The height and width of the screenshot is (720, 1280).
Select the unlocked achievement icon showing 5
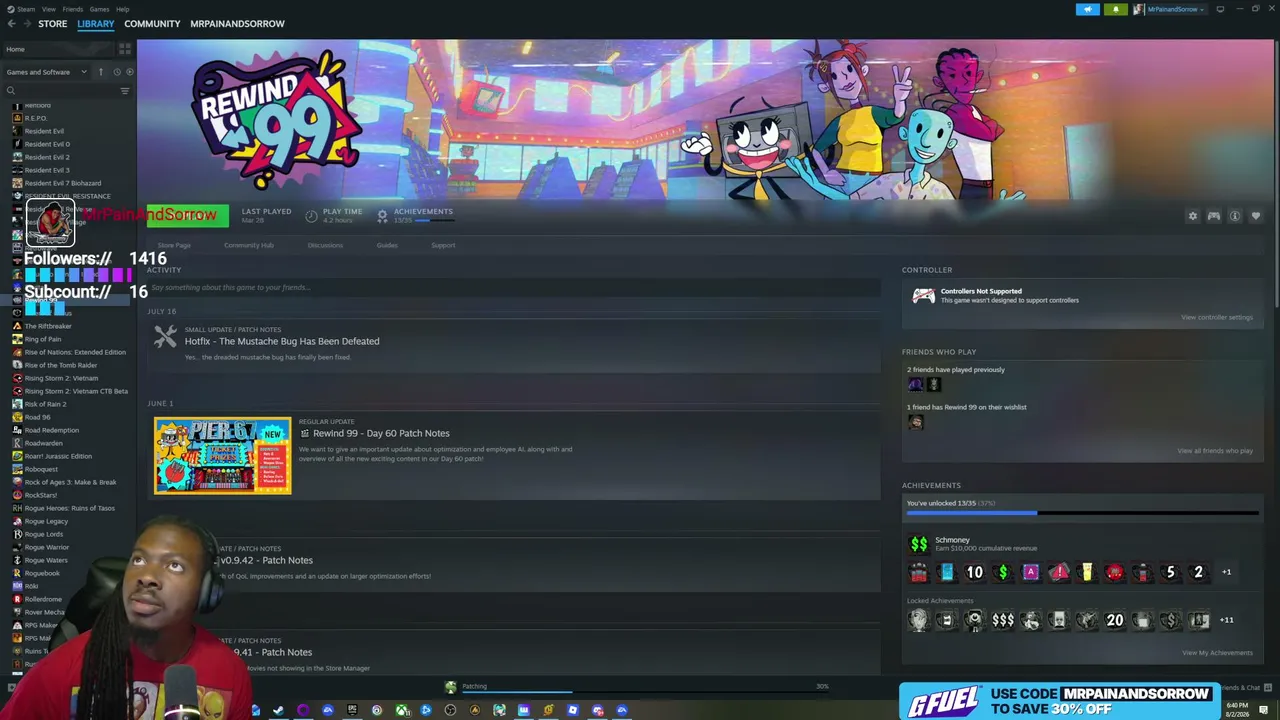click(x=1170, y=572)
